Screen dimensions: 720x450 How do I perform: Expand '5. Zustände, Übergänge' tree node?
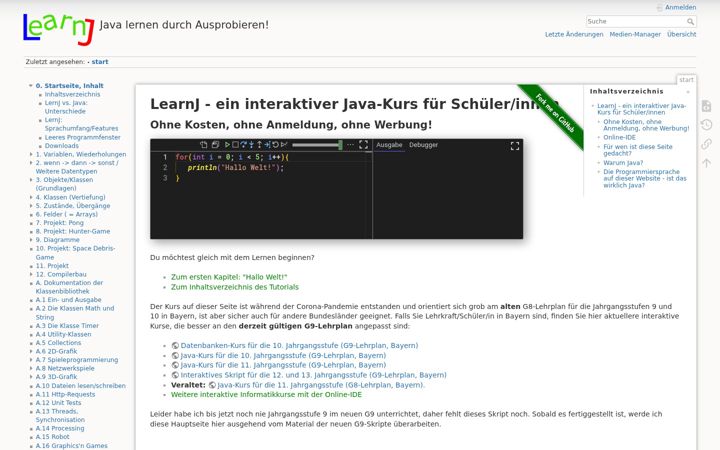(31, 206)
